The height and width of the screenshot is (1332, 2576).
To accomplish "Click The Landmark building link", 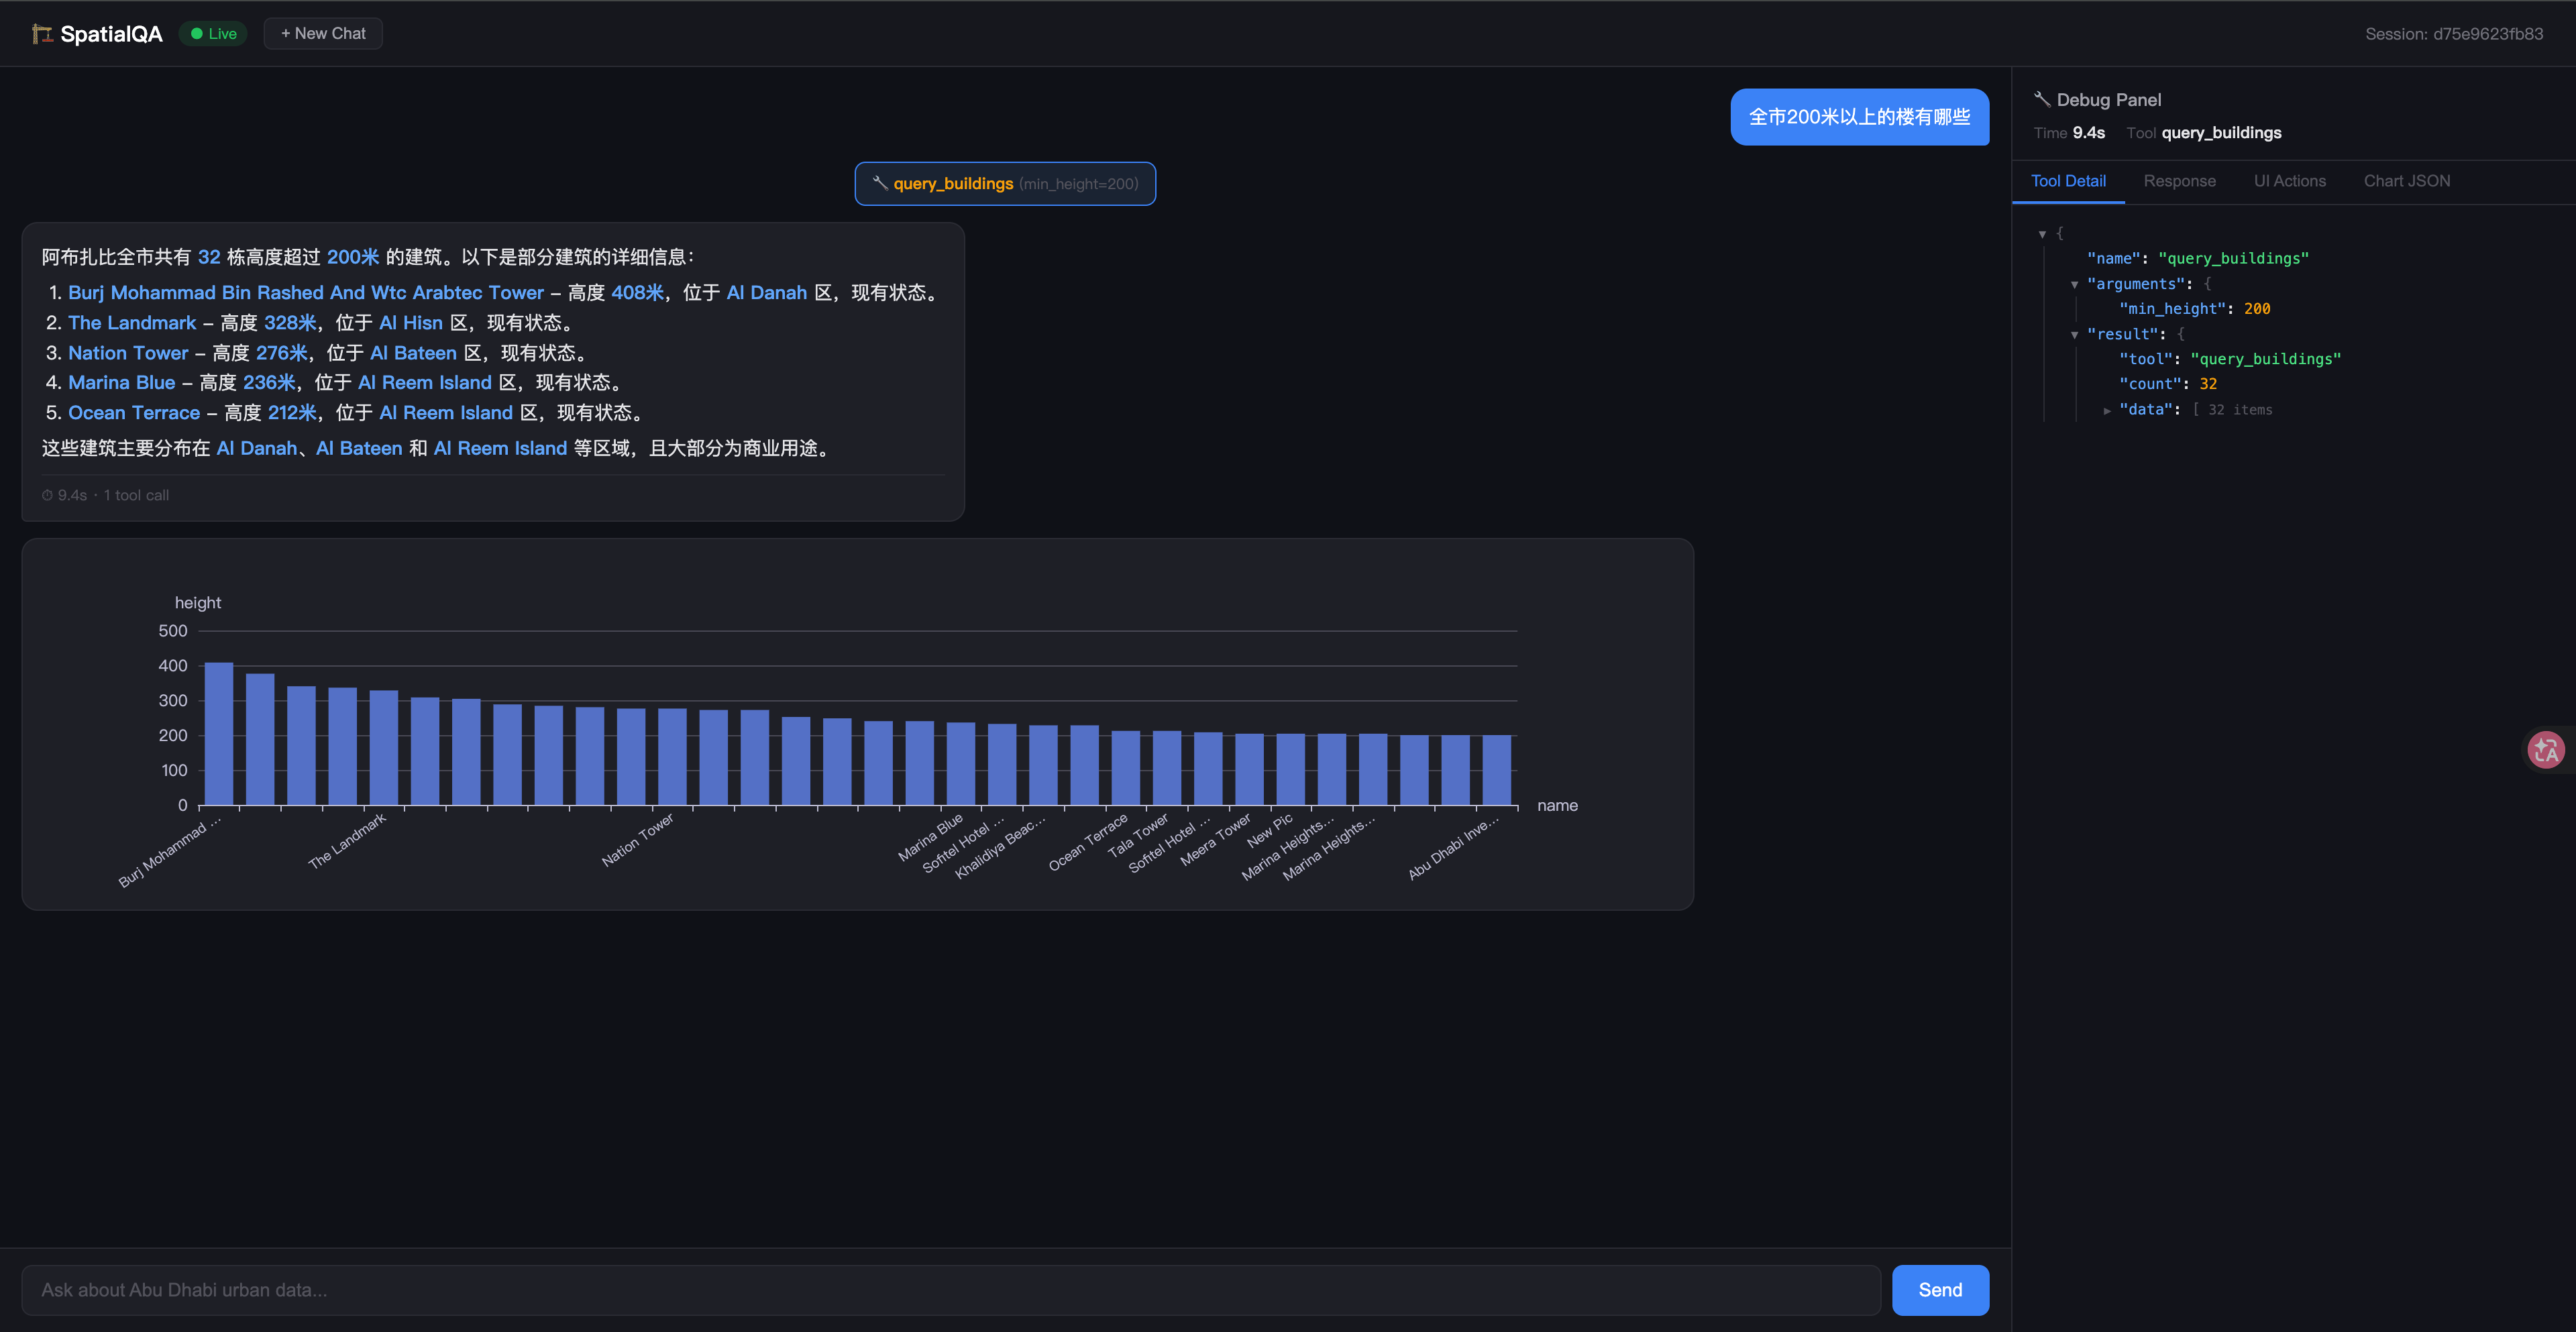I will click(x=132, y=323).
